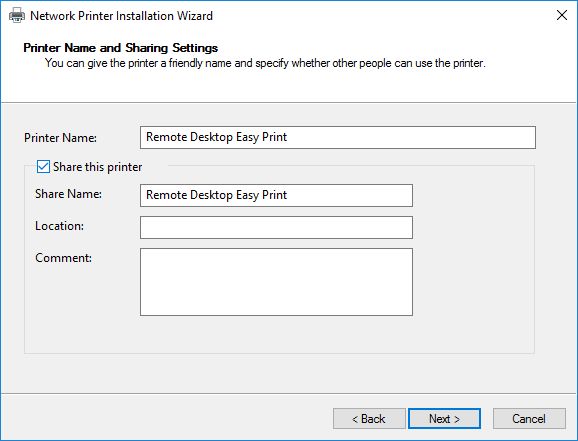Screen dimensions: 578x441
Task: Cancel the printer installation wizard
Action: [x=529, y=419]
